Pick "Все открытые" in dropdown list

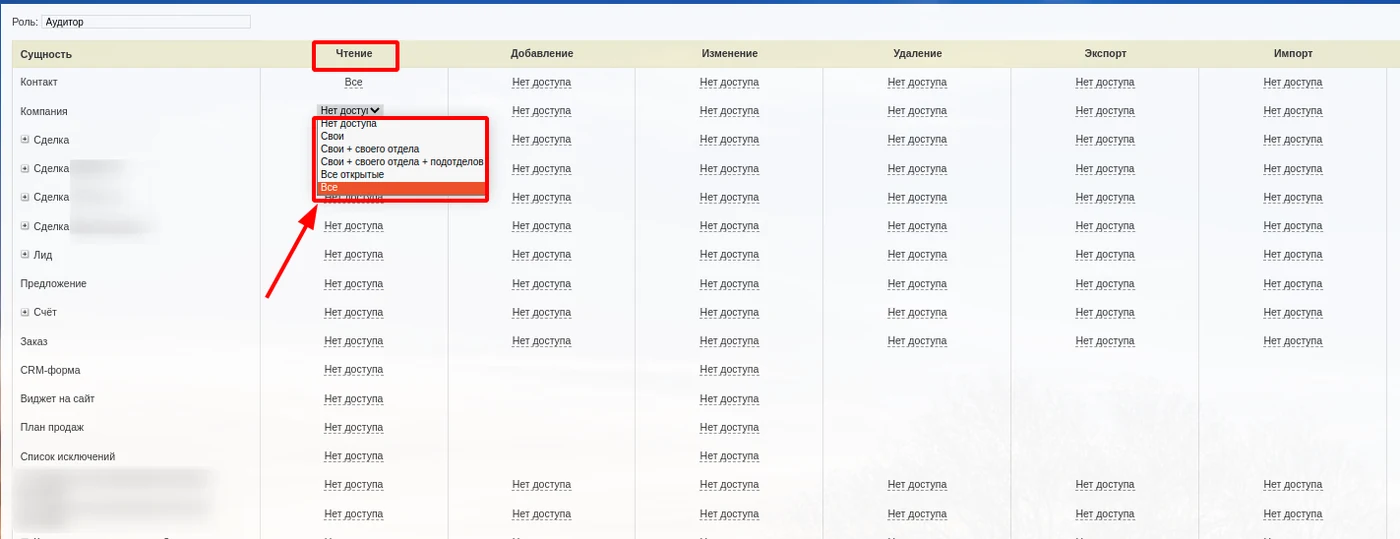coord(401,175)
